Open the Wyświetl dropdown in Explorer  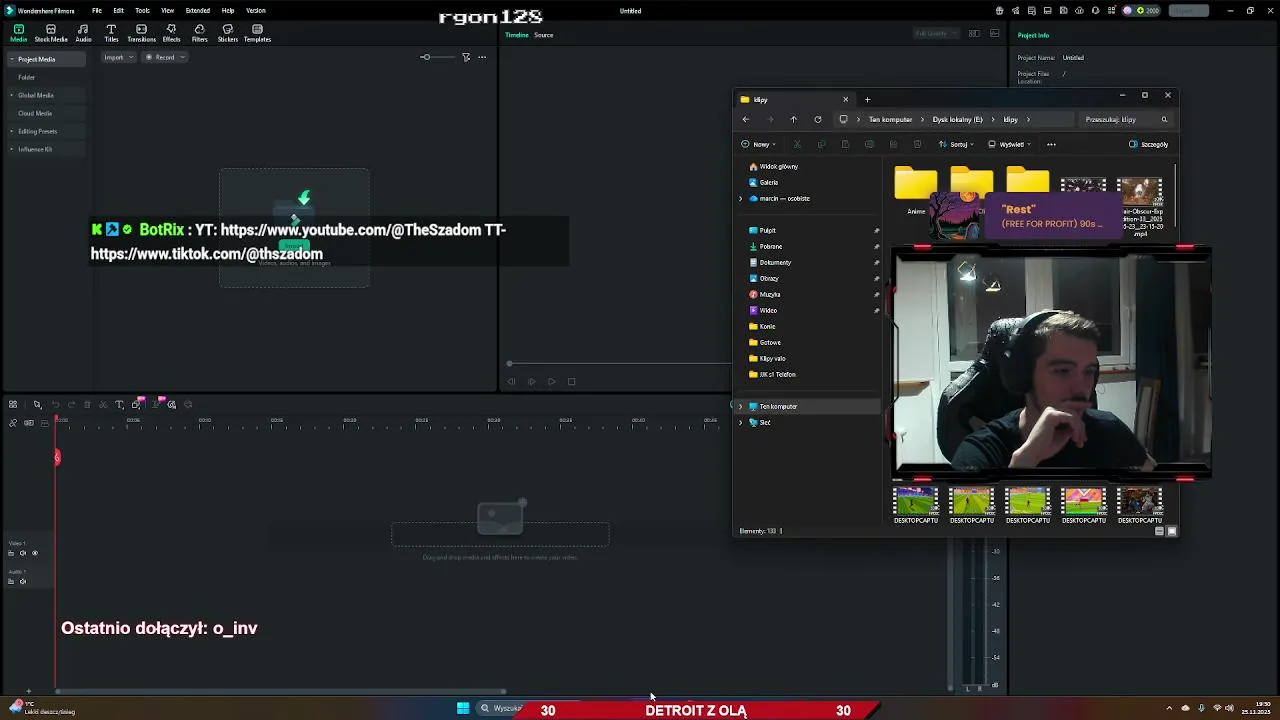pos(1008,144)
